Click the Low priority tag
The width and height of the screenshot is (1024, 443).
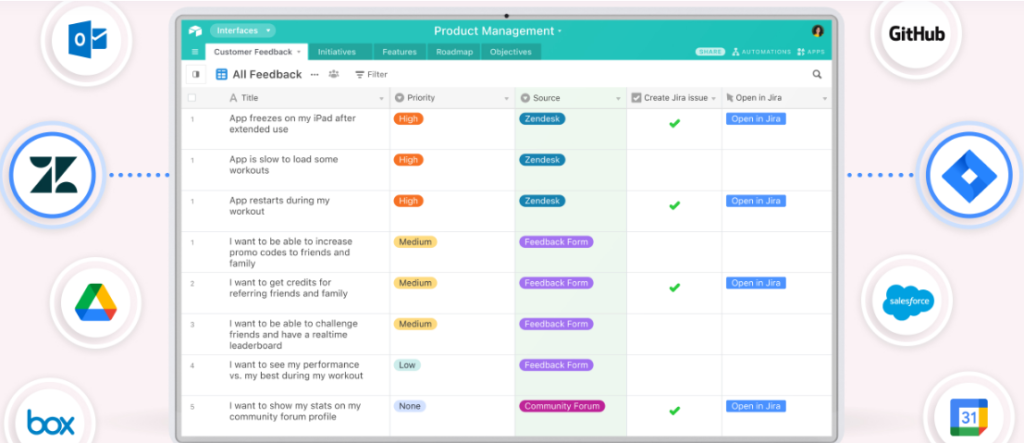(407, 365)
